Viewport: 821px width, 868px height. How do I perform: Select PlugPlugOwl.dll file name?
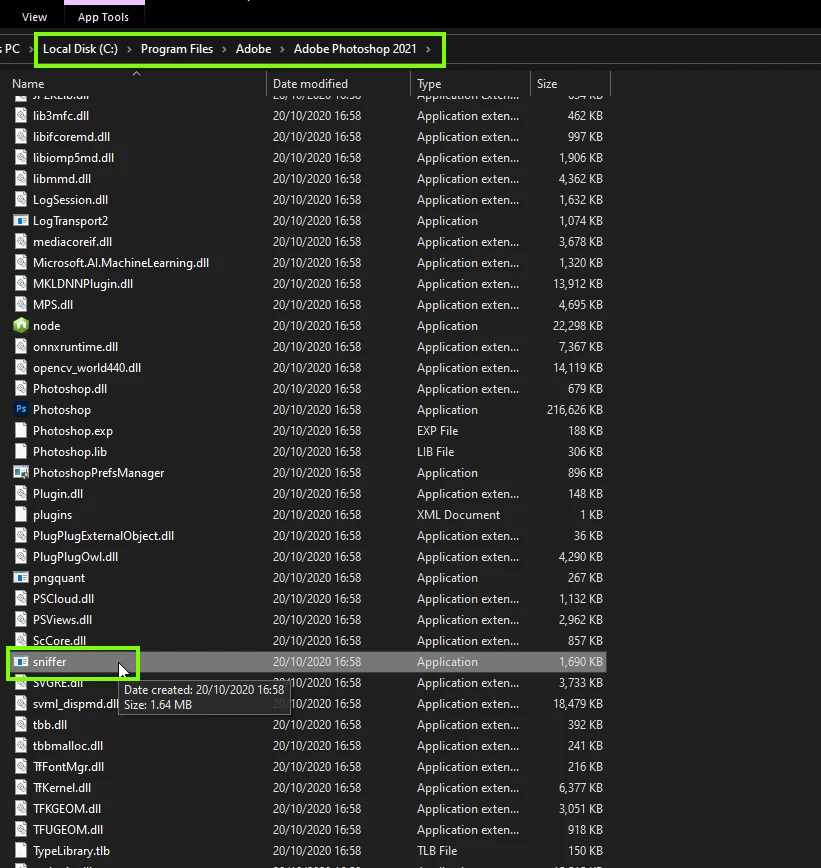tap(75, 557)
